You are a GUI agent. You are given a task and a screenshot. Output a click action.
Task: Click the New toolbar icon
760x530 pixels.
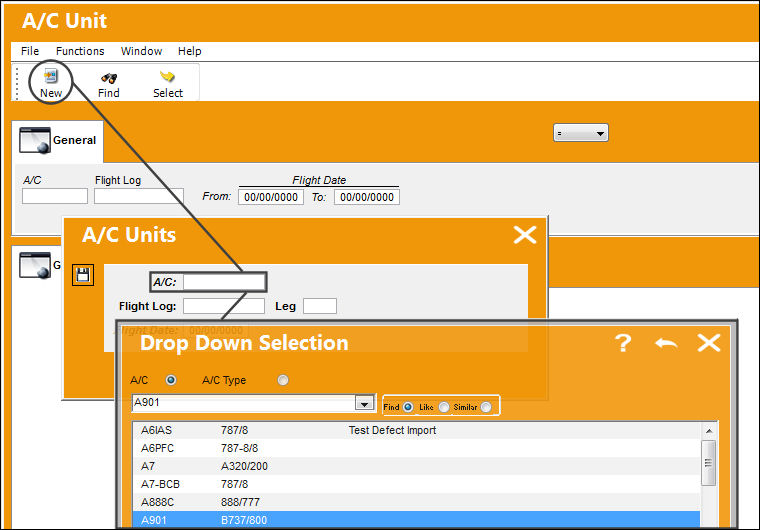tap(51, 76)
